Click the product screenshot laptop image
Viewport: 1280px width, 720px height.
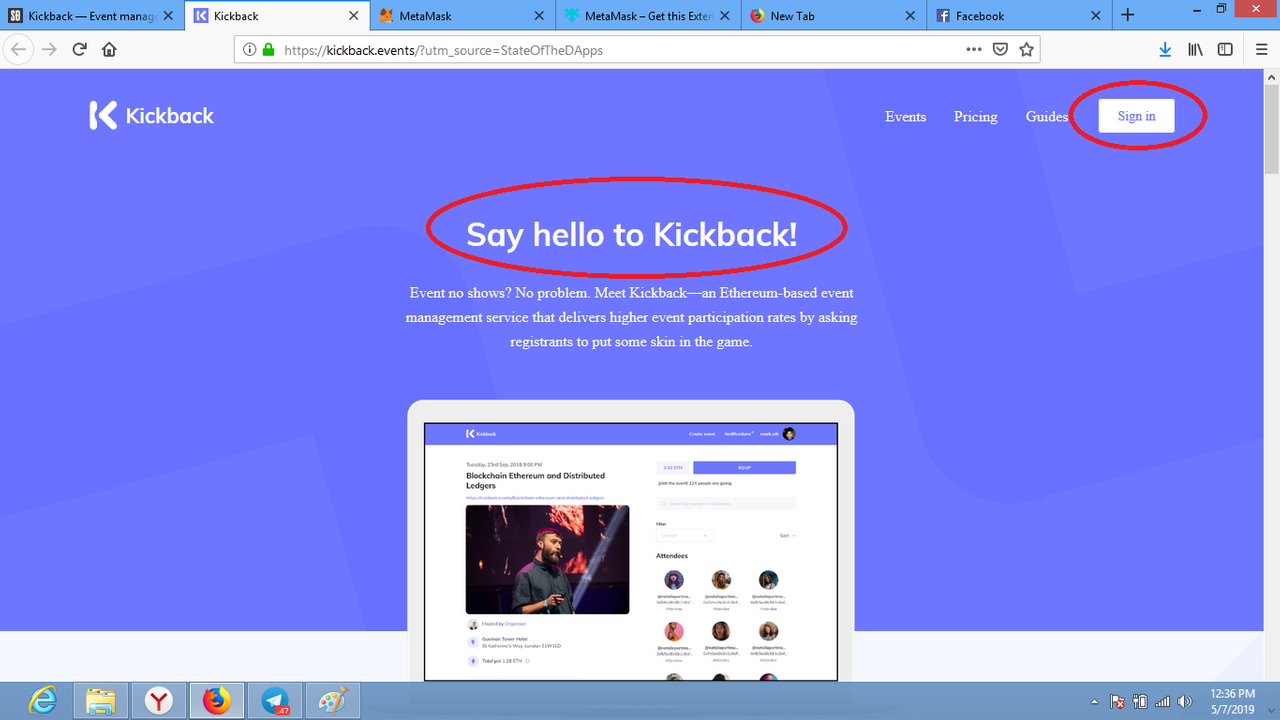pyautogui.click(x=631, y=541)
